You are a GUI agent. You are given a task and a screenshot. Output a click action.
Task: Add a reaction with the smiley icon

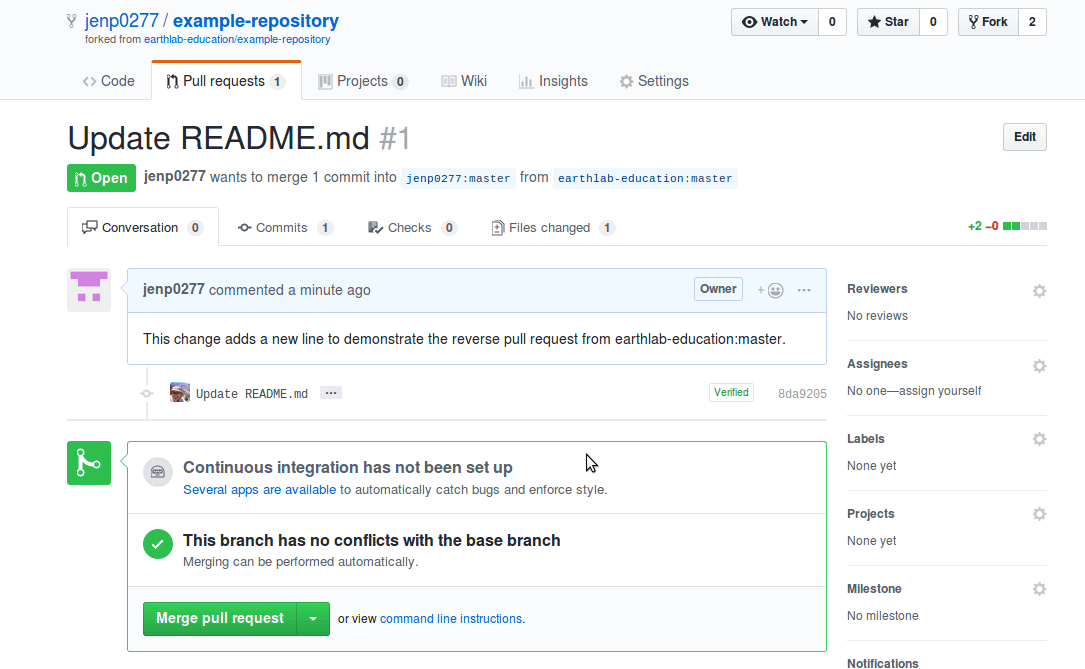point(770,291)
